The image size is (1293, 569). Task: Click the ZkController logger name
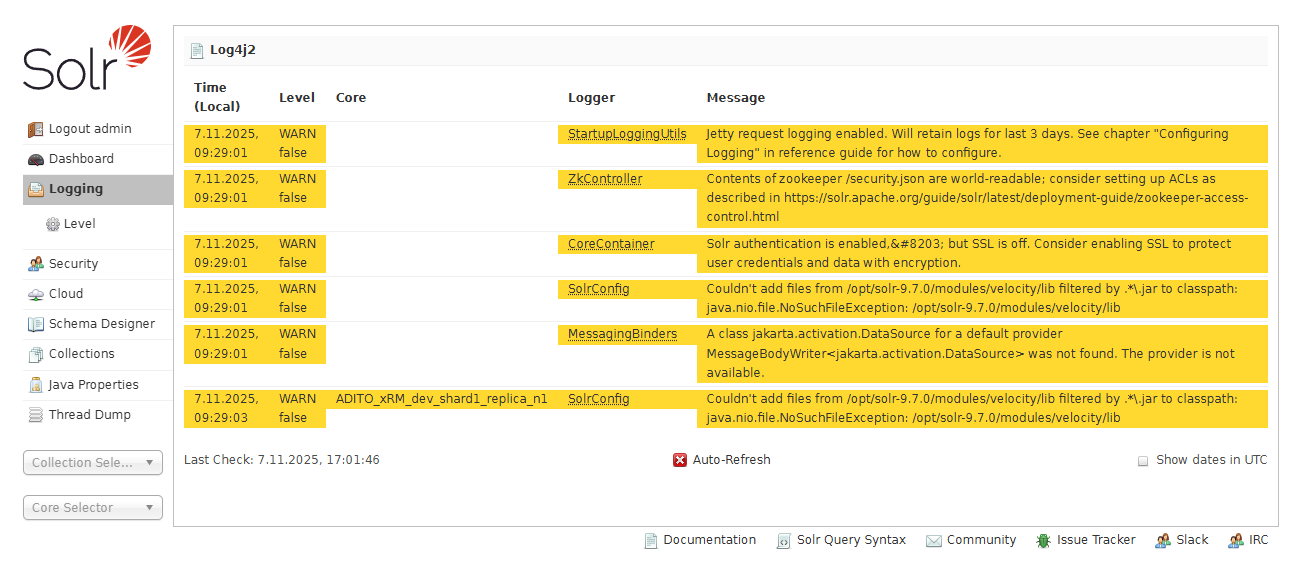(605, 179)
